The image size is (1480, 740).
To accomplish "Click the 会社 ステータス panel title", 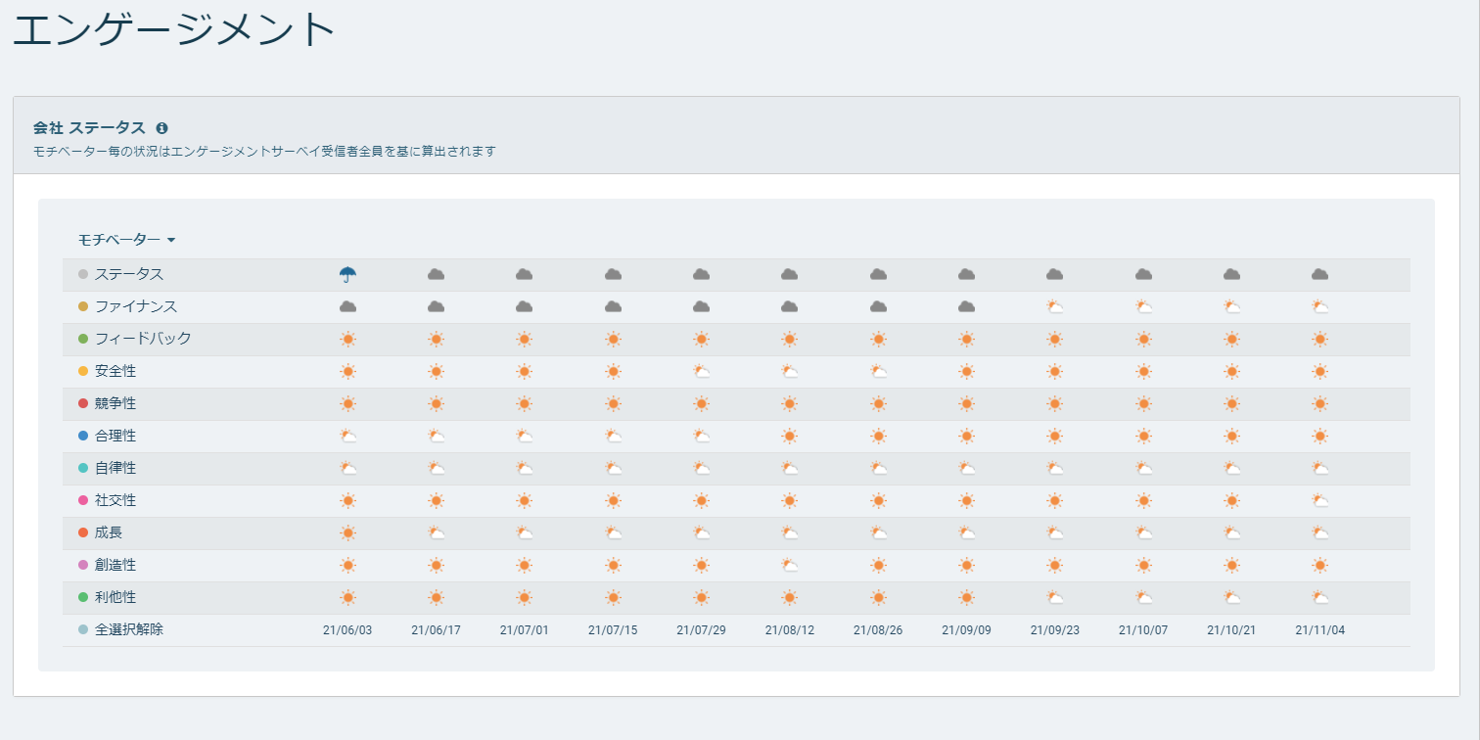I will (x=89, y=128).
